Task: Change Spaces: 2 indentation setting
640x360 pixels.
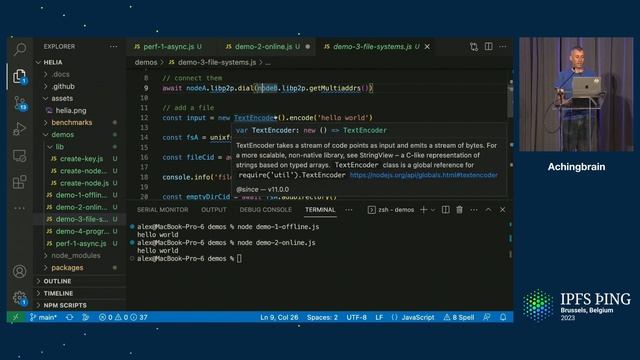Action: coord(322,317)
